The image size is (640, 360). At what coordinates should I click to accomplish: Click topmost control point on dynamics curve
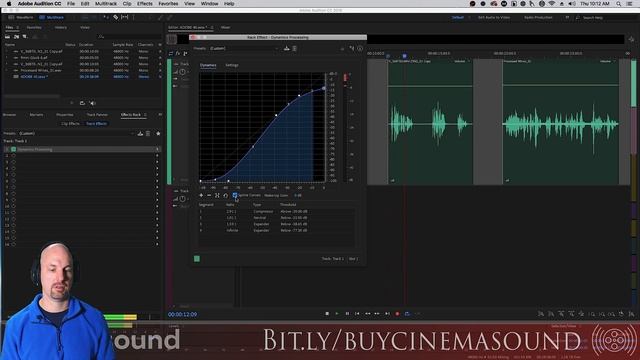(x=324, y=88)
